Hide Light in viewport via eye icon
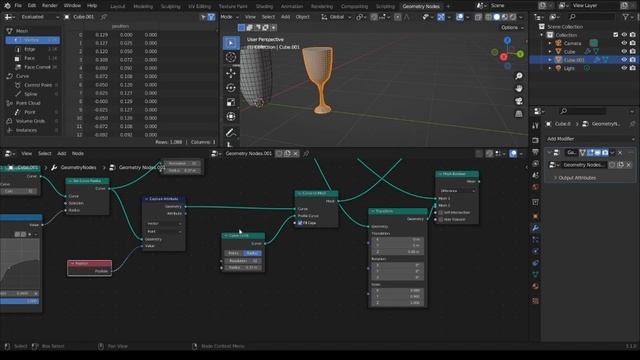The width and height of the screenshot is (640, 360). coord(624,68)
